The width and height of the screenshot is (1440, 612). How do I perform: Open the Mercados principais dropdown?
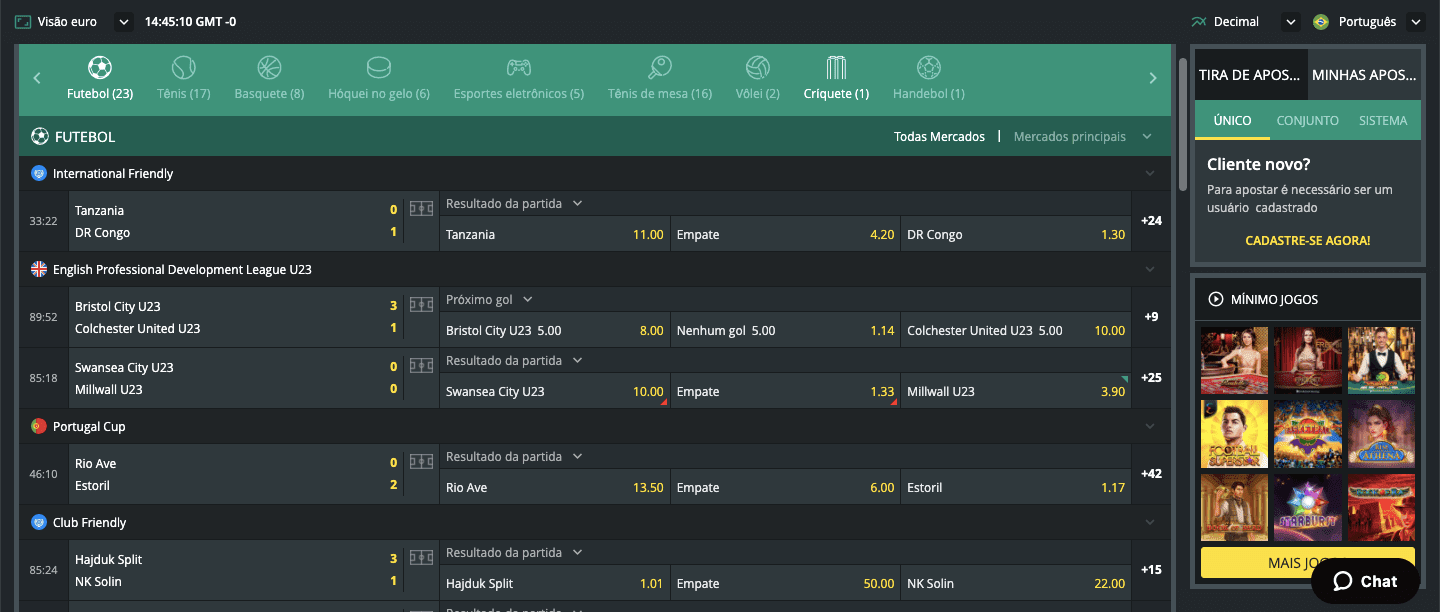coord(1083,137)
